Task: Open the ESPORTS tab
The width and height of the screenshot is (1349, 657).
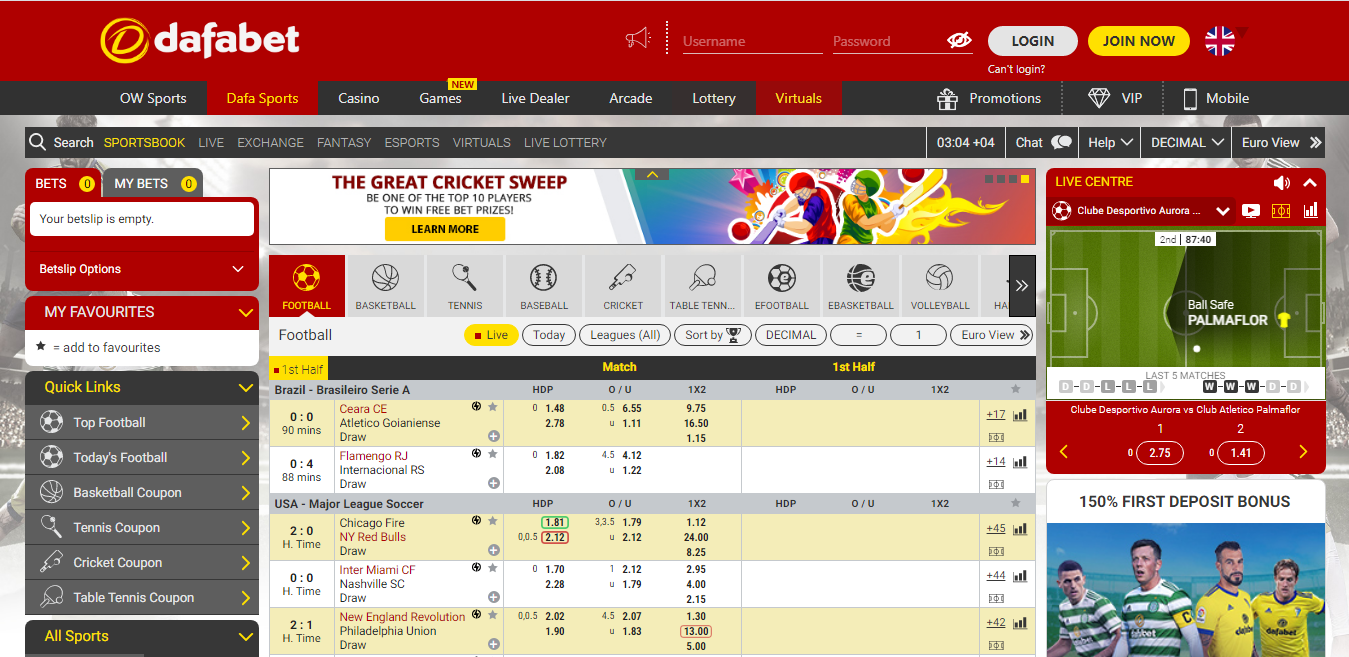Action: point(412,142)
